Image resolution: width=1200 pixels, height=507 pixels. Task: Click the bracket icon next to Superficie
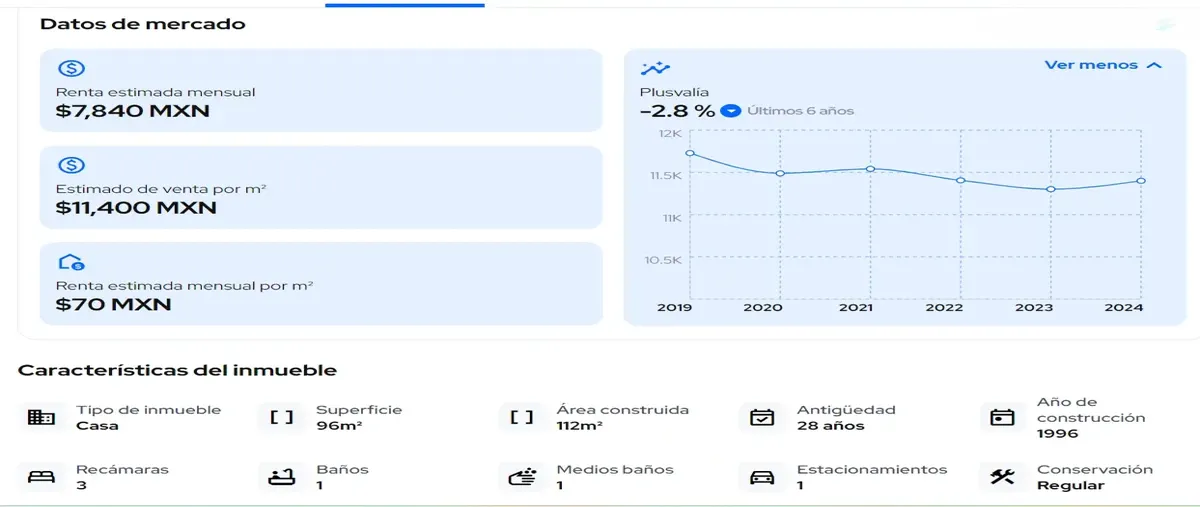282,417
